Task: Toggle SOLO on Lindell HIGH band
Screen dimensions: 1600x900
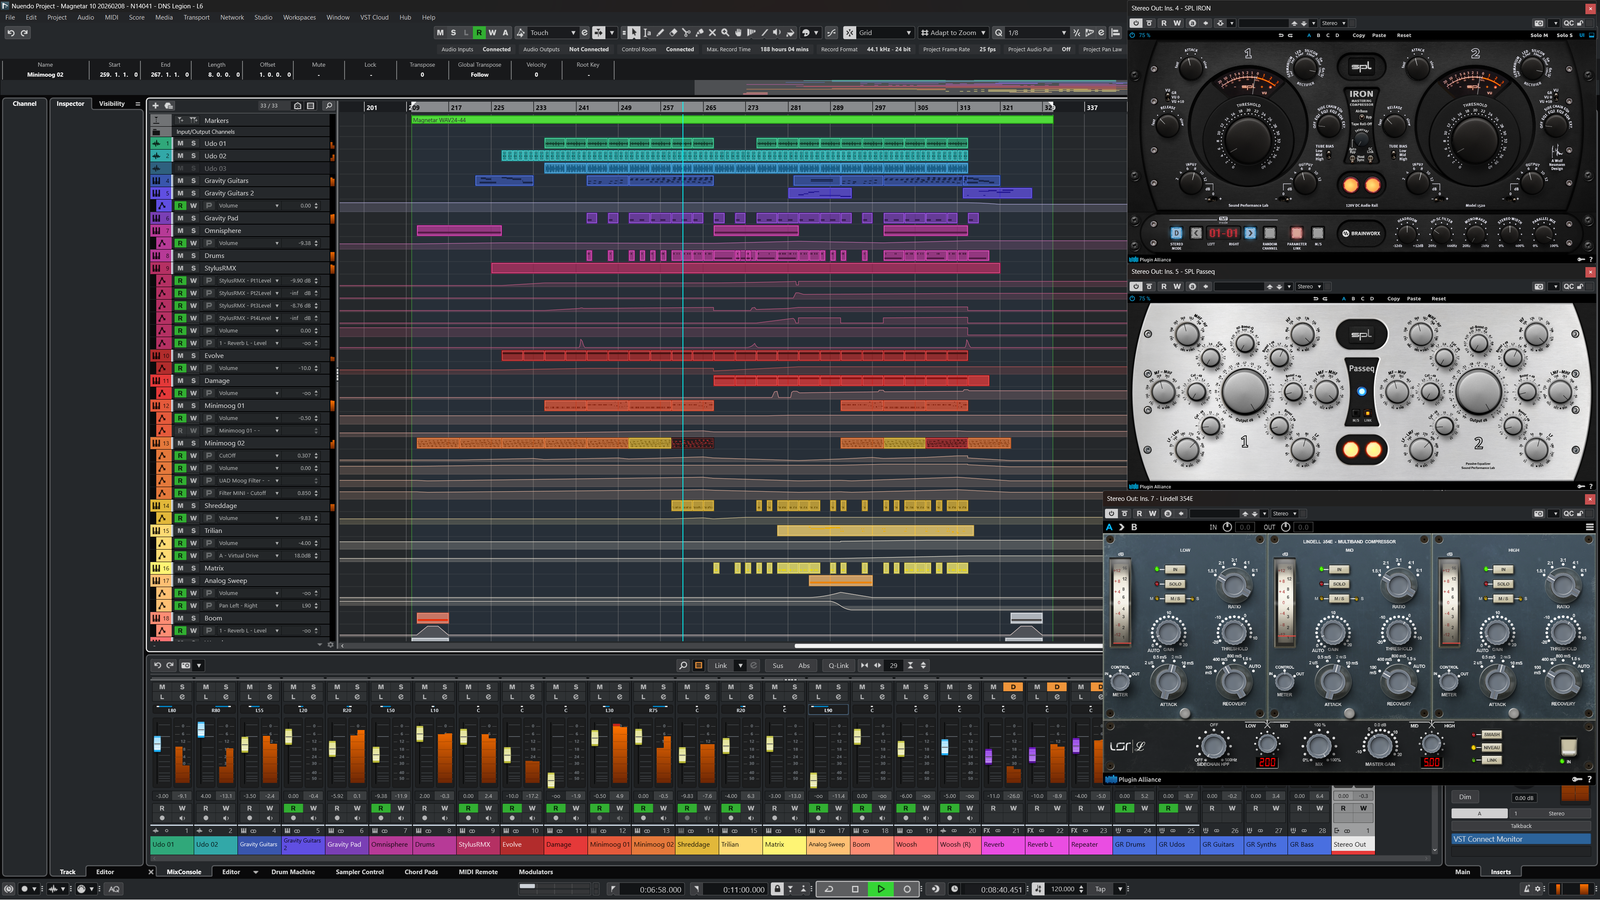Action: pyautogui.click(x=1503, y=584)
